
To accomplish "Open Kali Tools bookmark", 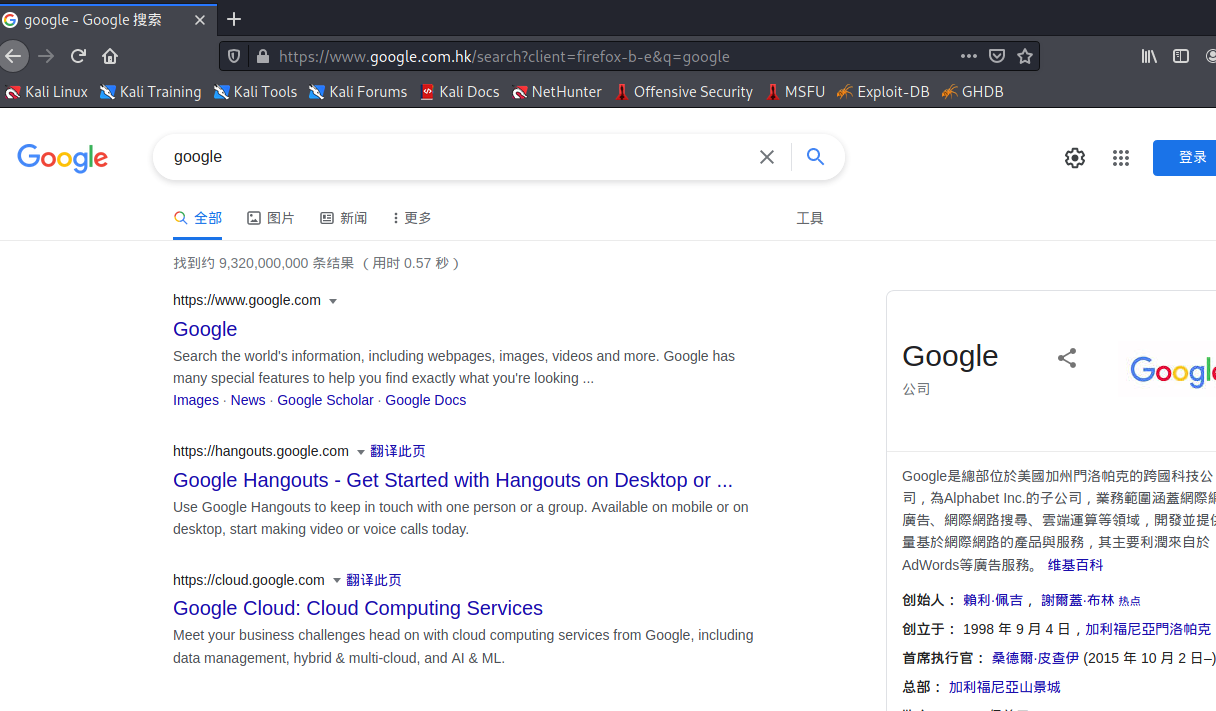I will pos(255,92).
